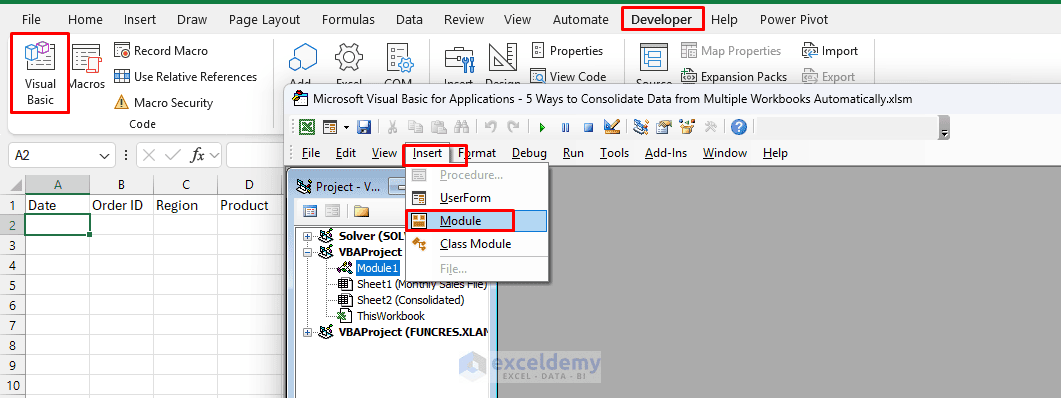Click the Insert Function fx button
This screenshot has height=398, width=1061.
(x=197, y=156)
